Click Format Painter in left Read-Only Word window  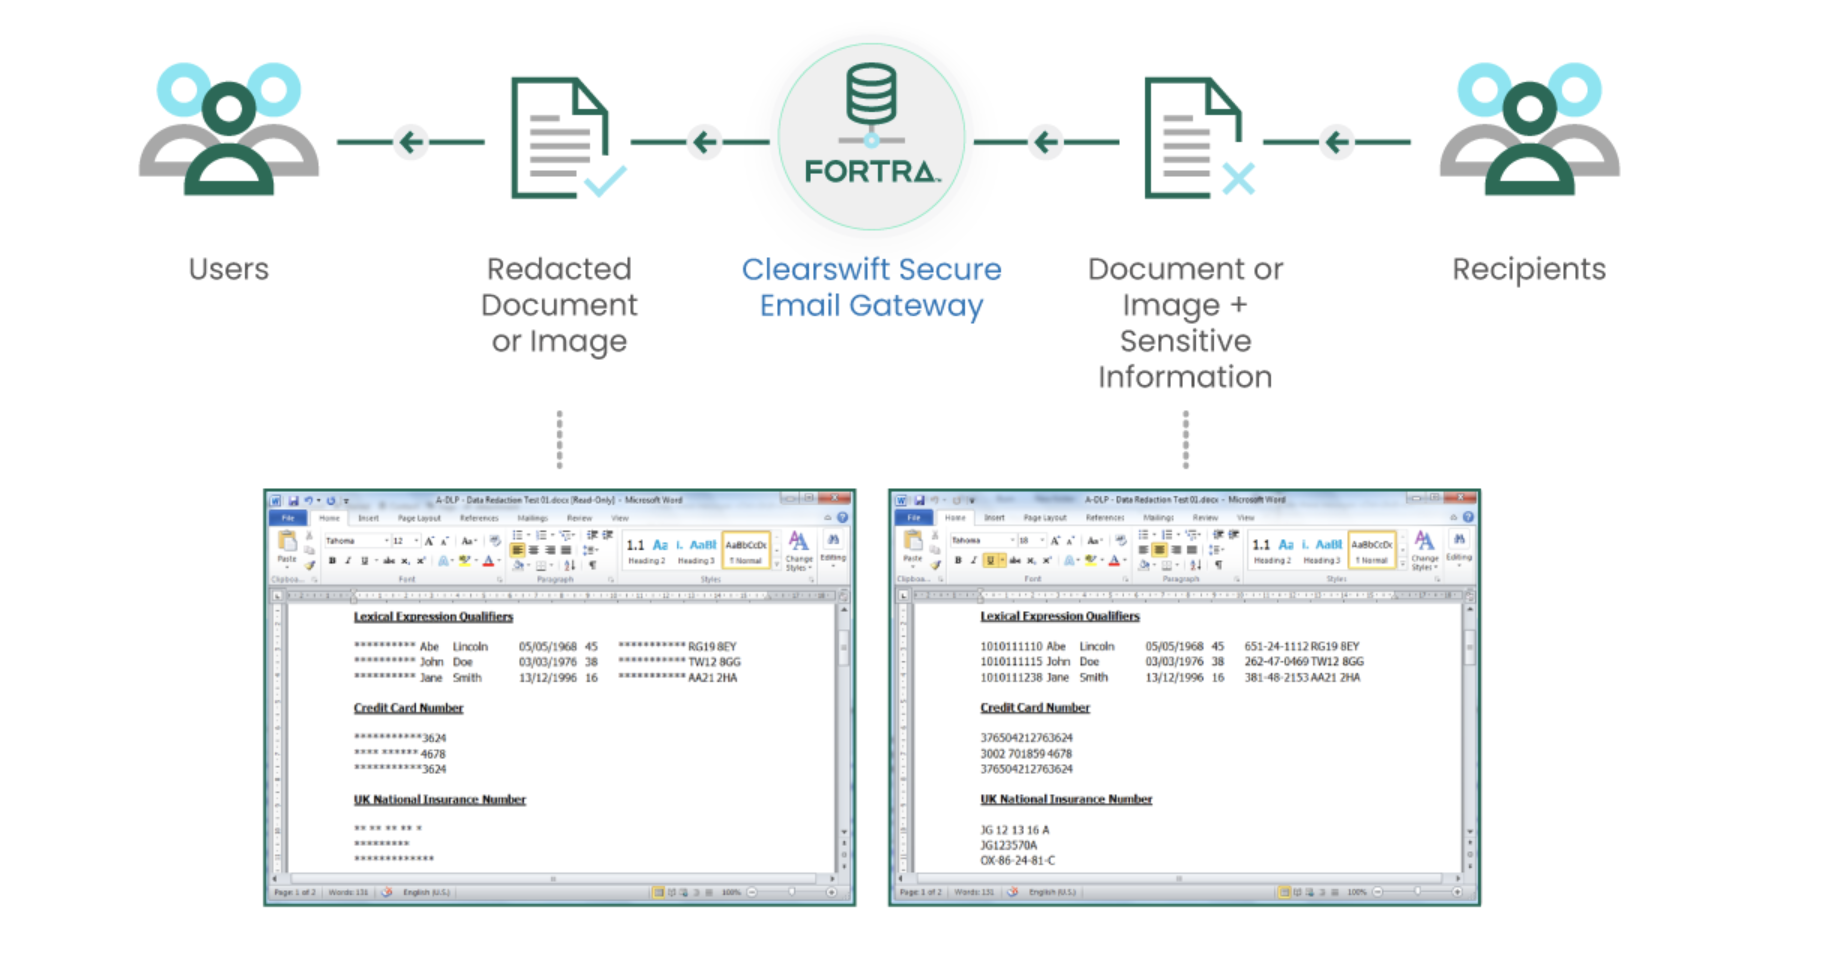(310, 565)
